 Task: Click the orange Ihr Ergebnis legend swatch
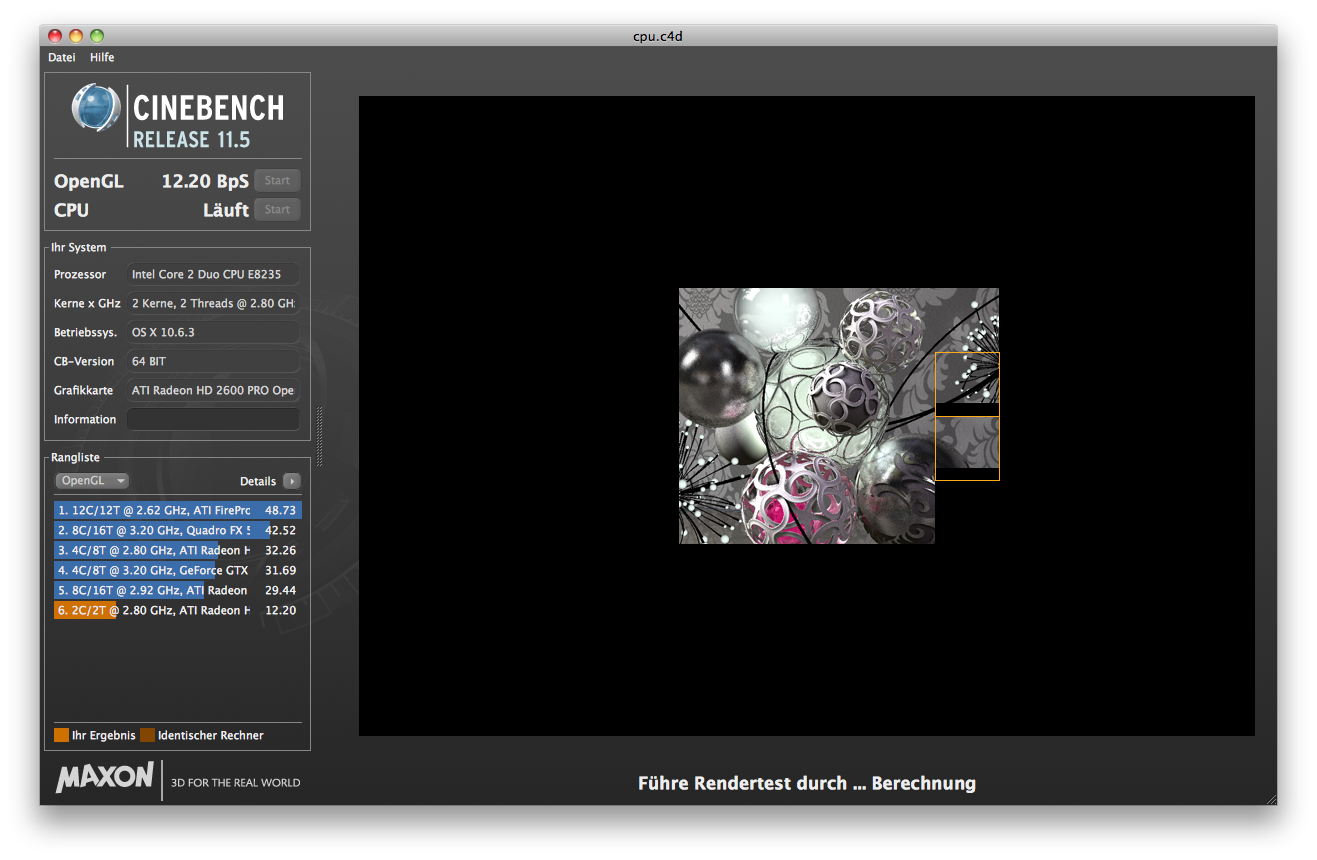[x=61, y=735]
